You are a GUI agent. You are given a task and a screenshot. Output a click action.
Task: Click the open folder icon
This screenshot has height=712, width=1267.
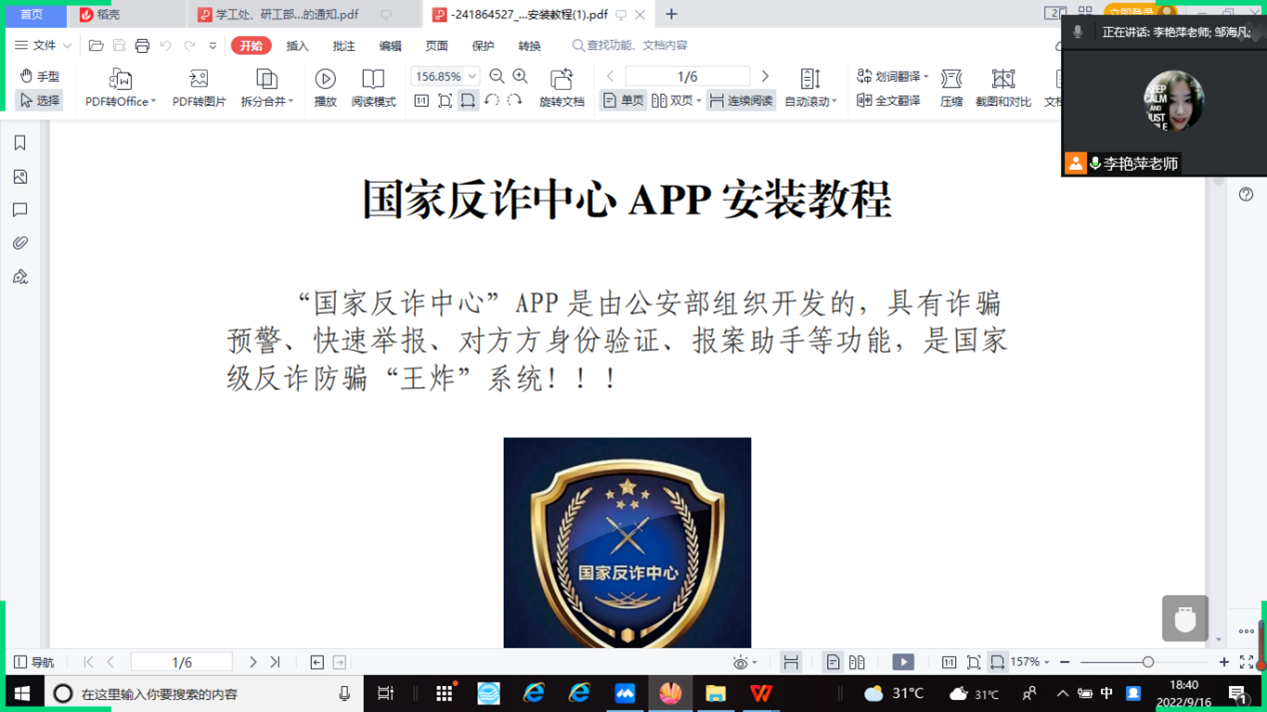point(96,46)
